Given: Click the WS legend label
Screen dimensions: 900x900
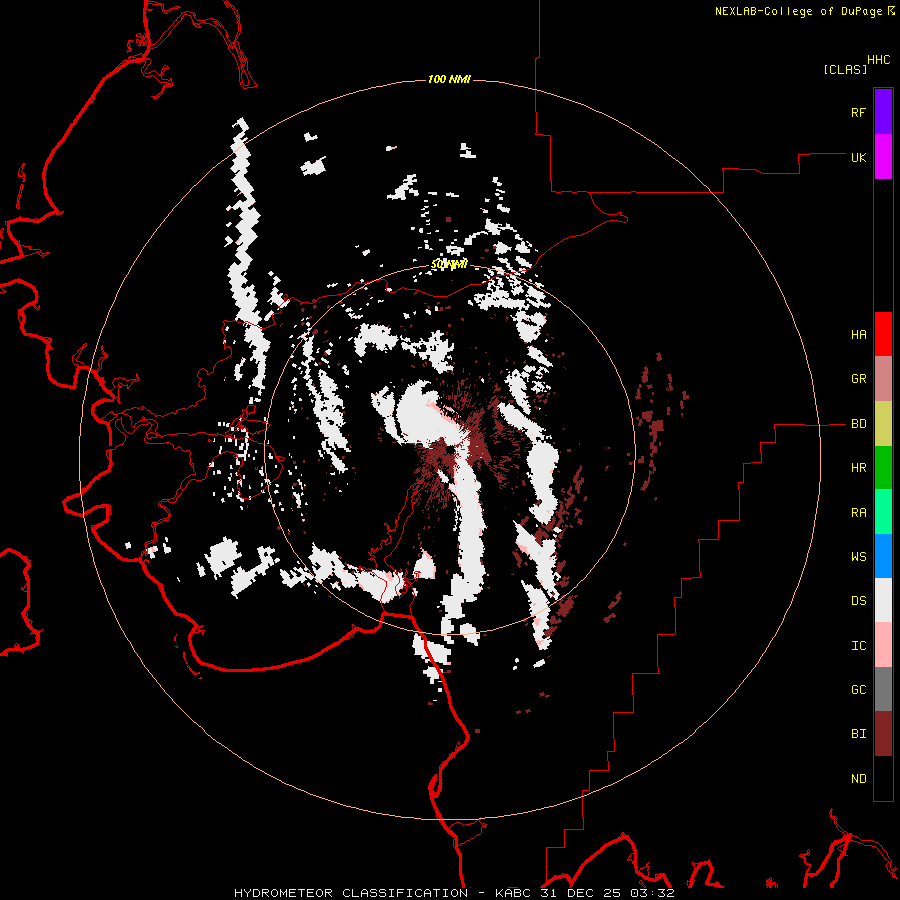Looking at the screenshot, I should (859, 557).
